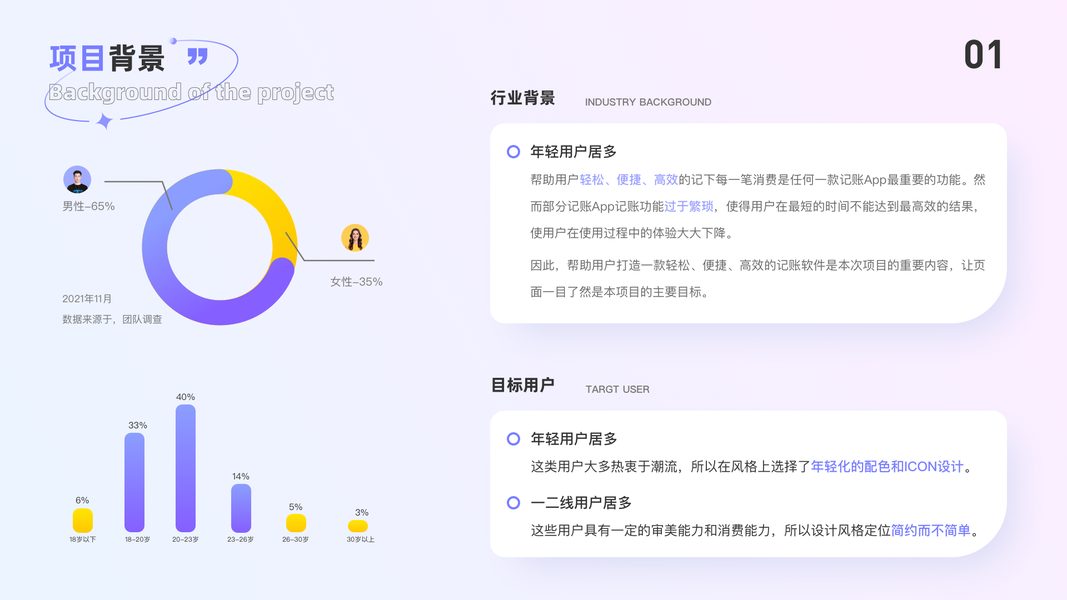Click the TARGT USER label

(x=617, y=389)
